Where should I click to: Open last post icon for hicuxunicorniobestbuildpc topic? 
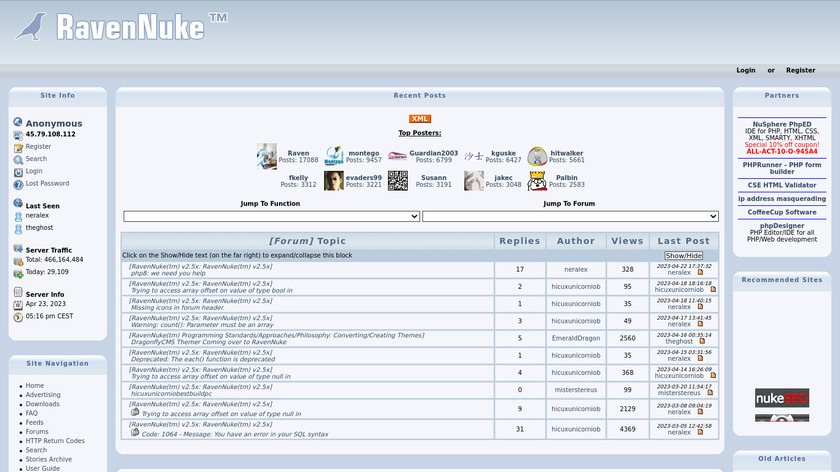click(710, 393)
